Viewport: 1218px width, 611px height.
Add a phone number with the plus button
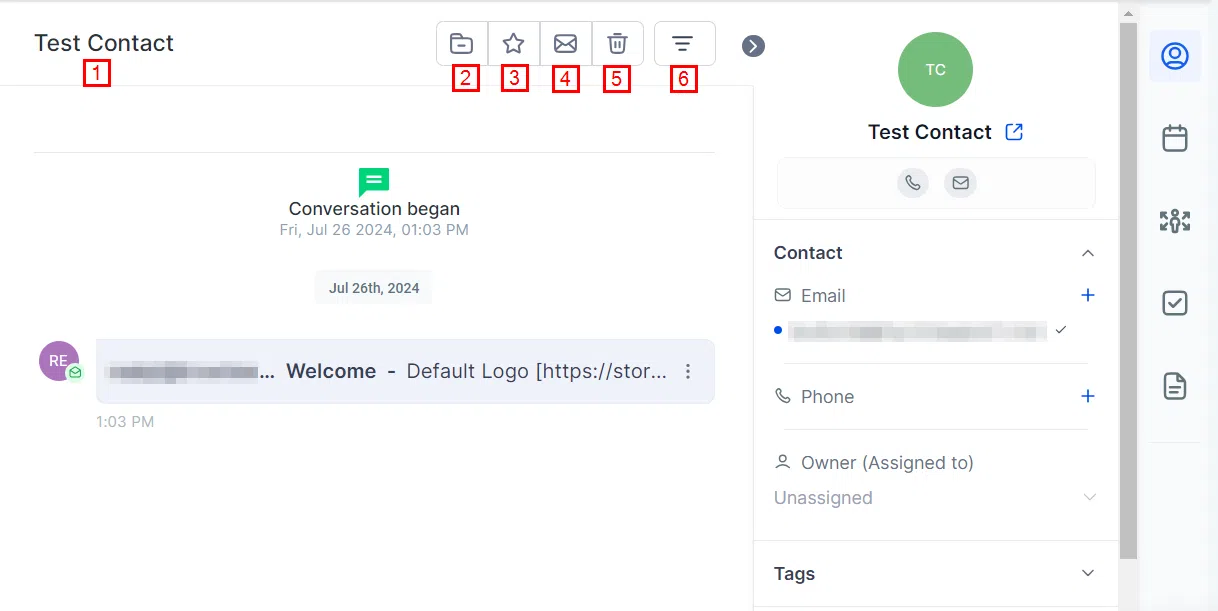click(1088, 396)
